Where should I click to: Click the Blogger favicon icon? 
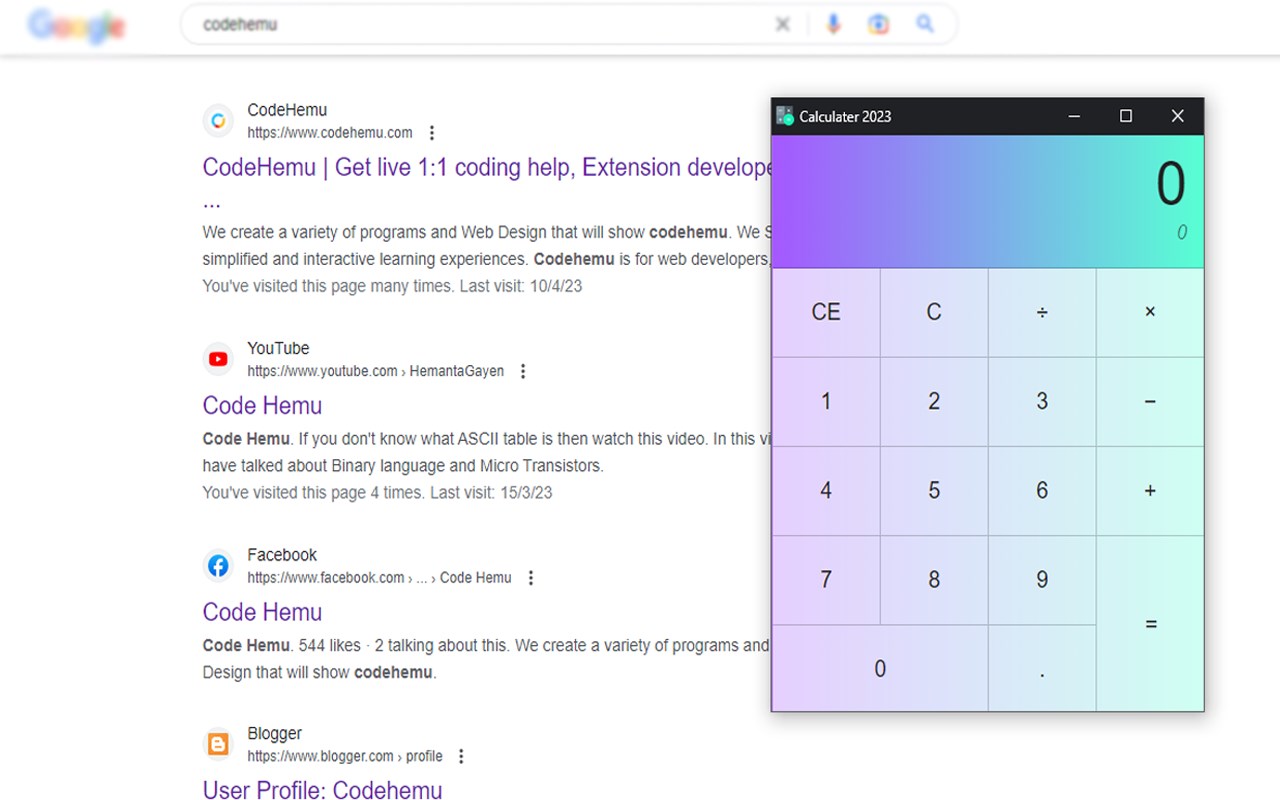coord(218,744)
